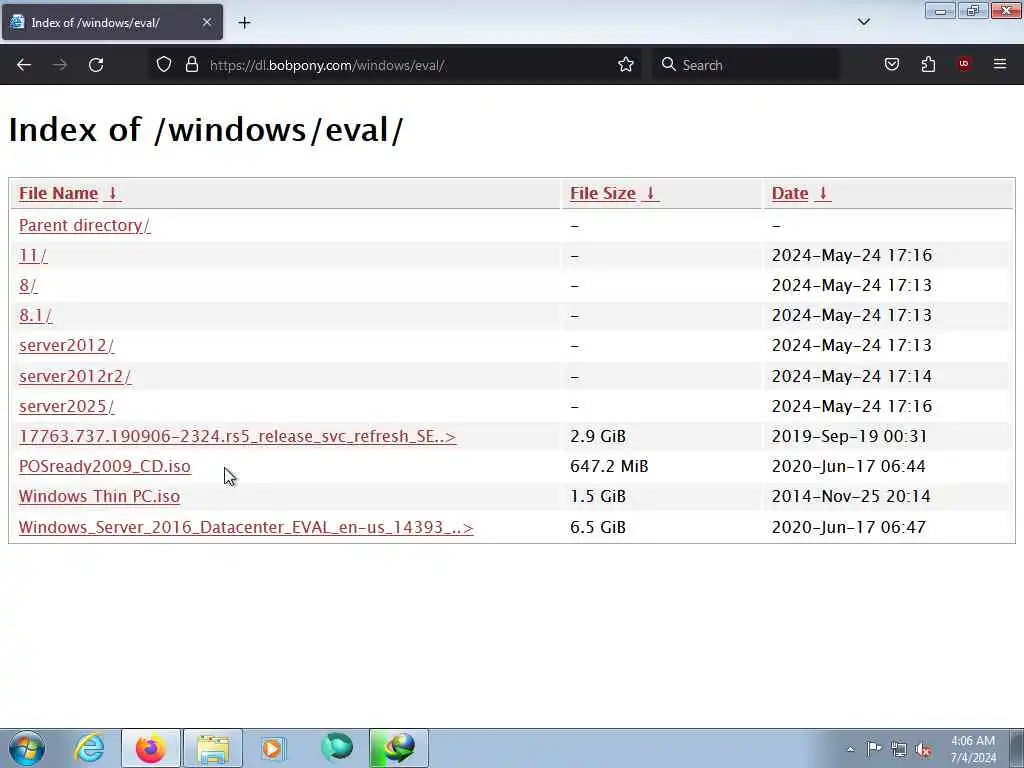The height and width of the screenshot is (768, 1024).
Task: Open the Parent directory/ link
Action: click(84, 225)
